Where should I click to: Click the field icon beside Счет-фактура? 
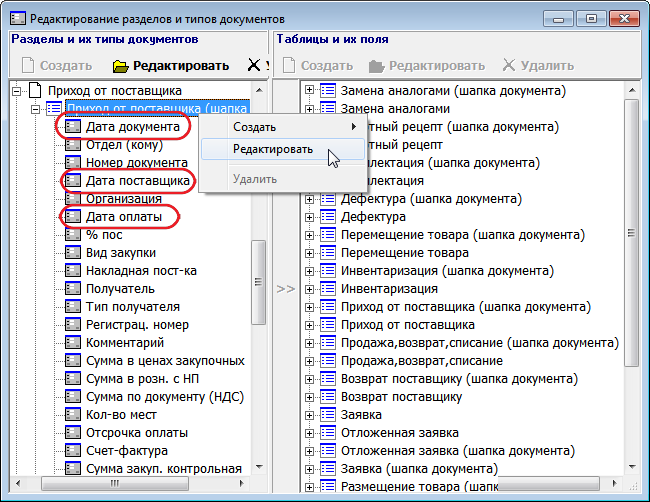(x=73, y=451)
